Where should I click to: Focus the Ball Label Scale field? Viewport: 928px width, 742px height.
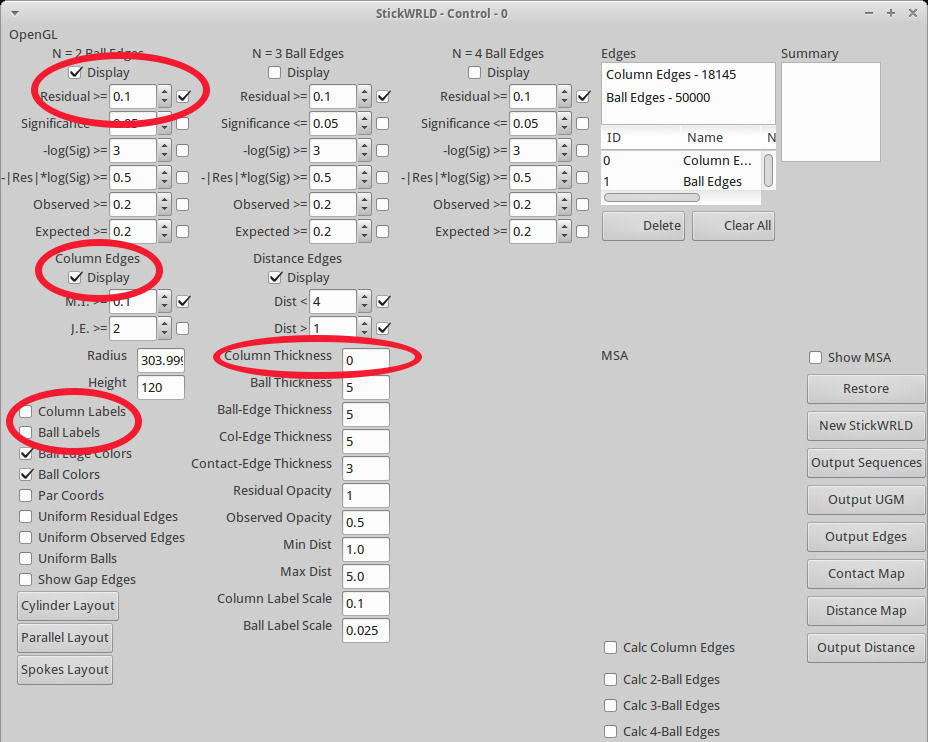coord(366,631)
